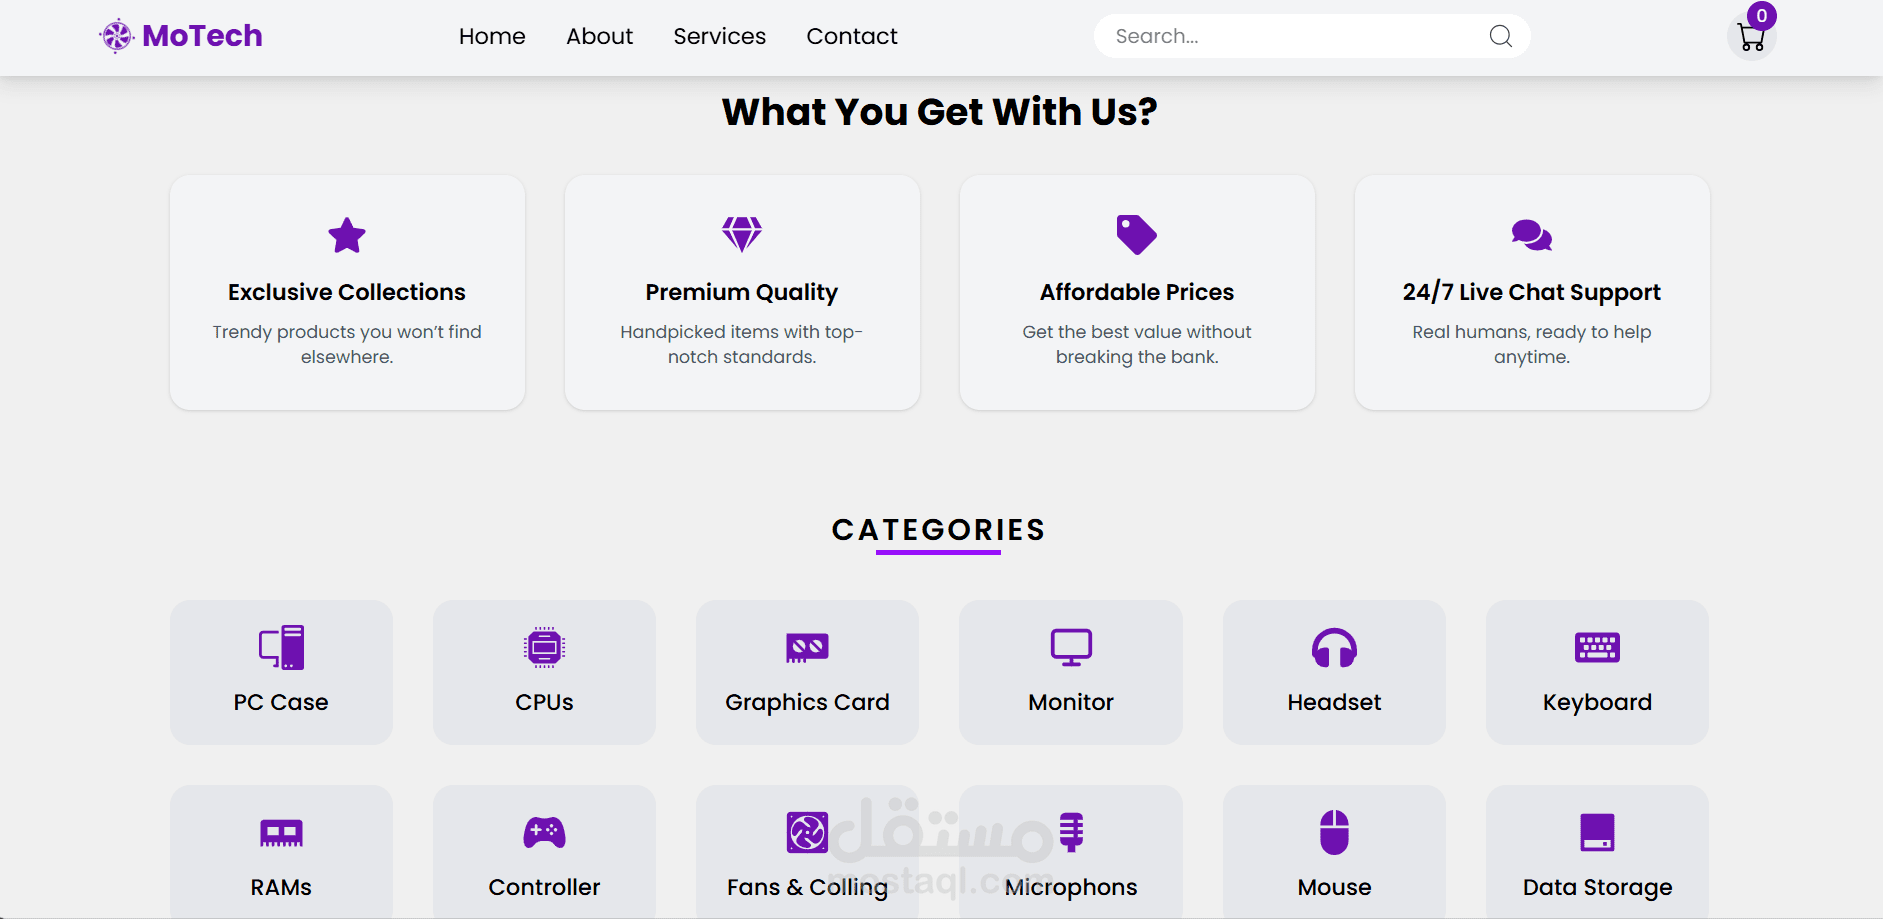The image size is (1883, 919).
Task: Click the MoTech logo
Action: click(x=181, y=36)
